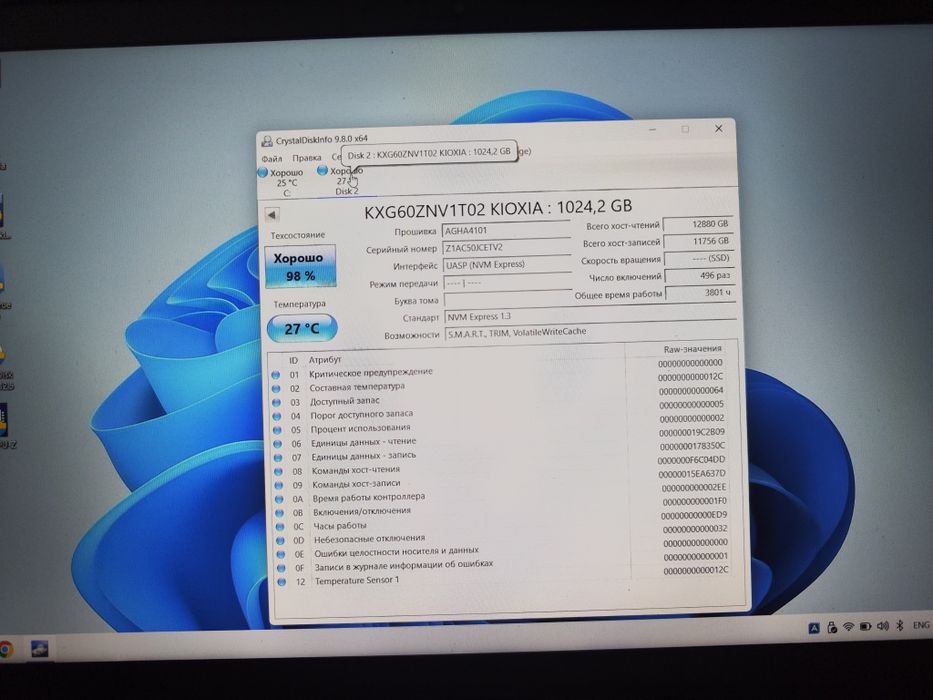The image size is (933, 700).
Task: Click status orb for attribute 03 Доступный запас
Action: coord(276,402)
